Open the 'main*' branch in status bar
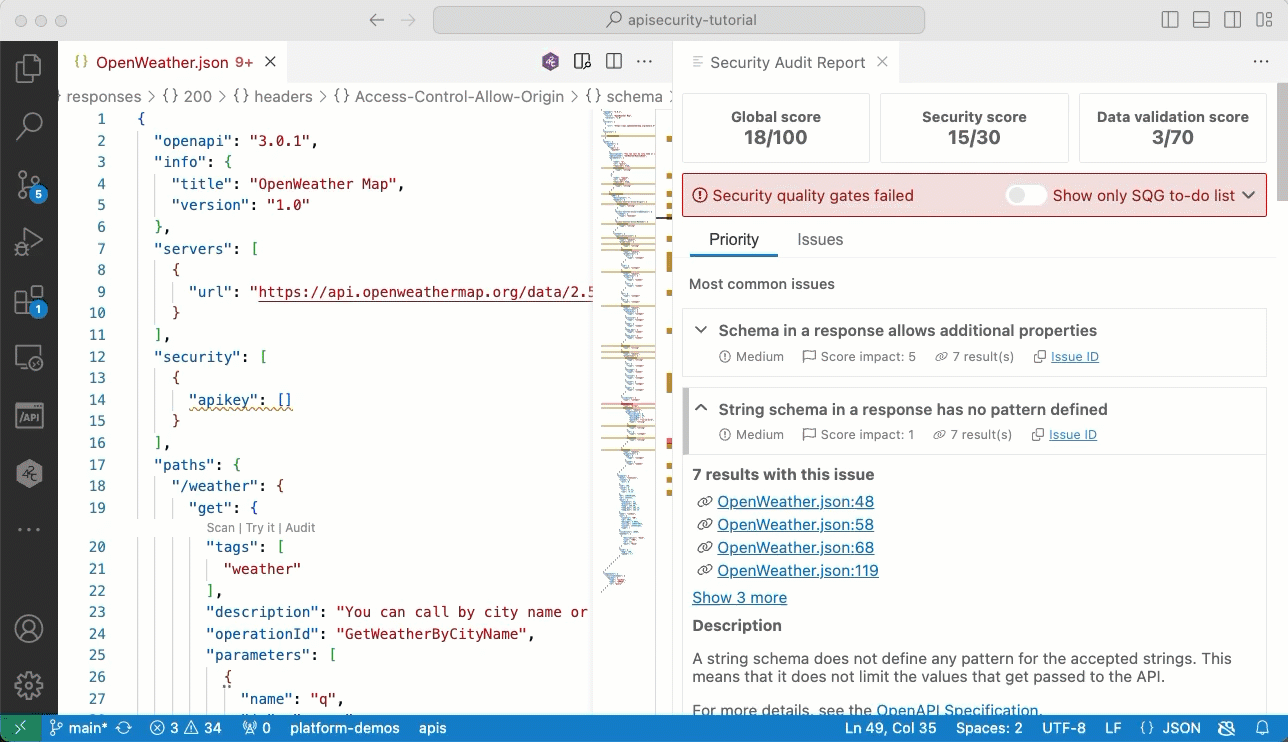This screenshot has width=1288, height=742. click(79, 728)
